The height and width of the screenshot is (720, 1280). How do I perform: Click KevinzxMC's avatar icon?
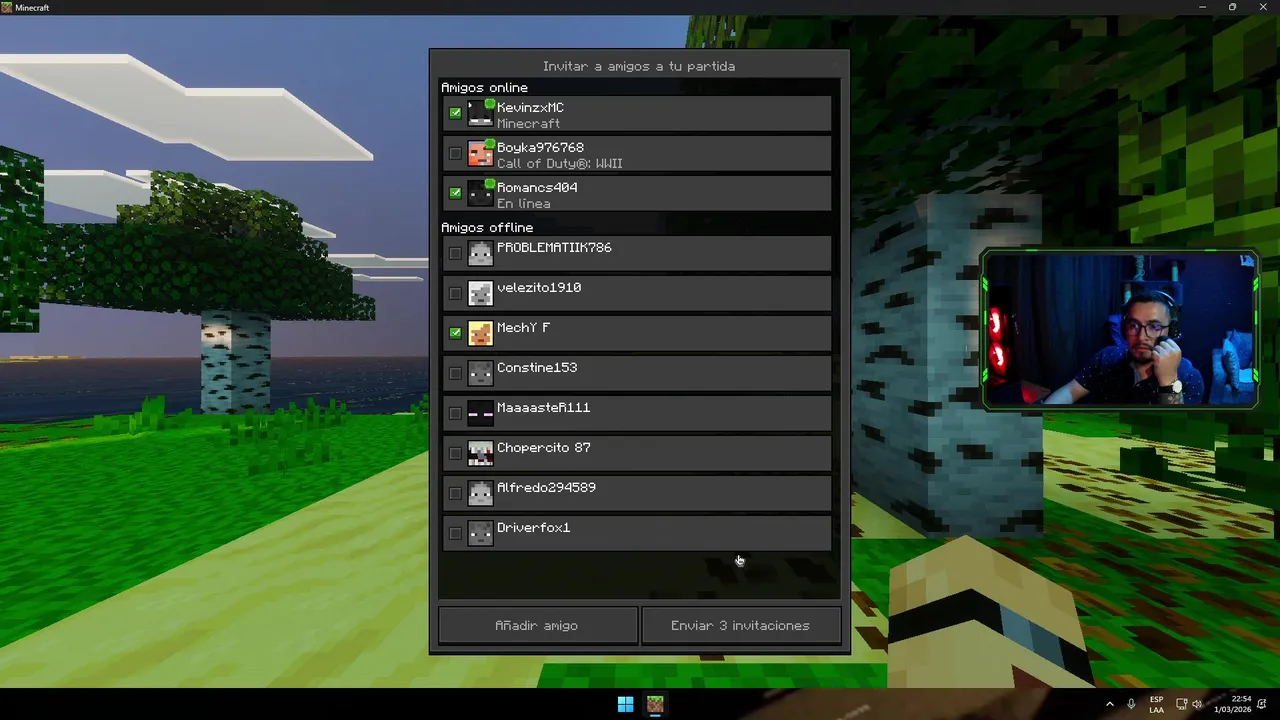coord(481,114)
